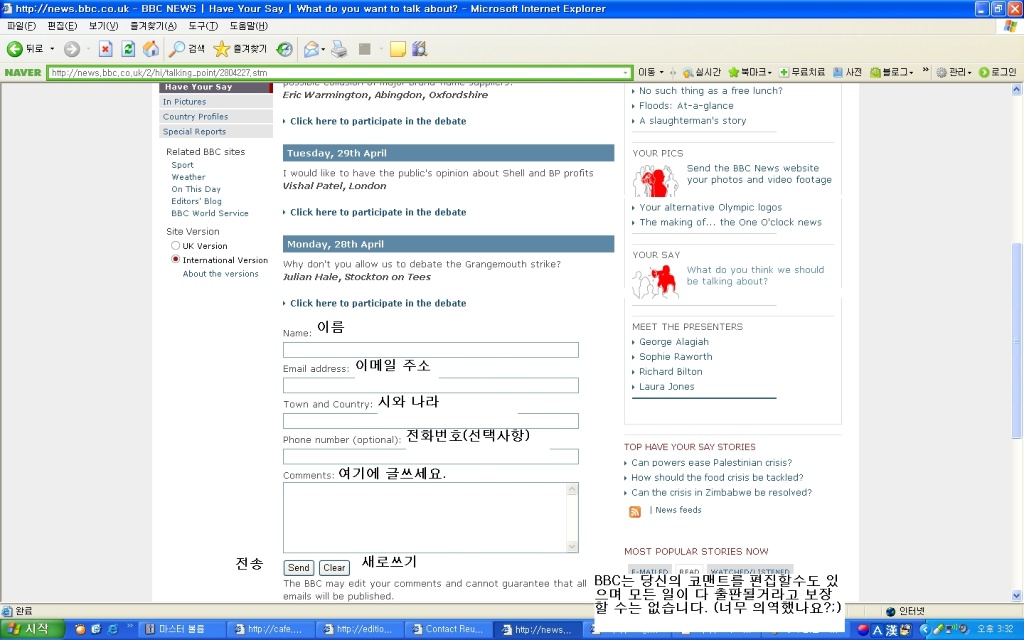Click the Send button

point(298,568)
